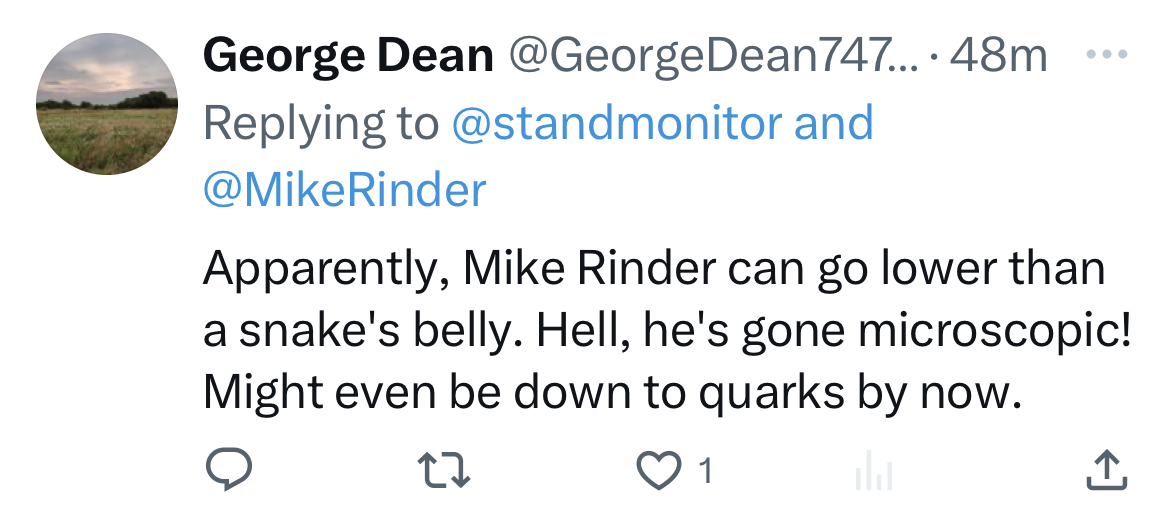1165x528 pixels.
Task: Open George Dean's profile picture
Action: (107, 104)
